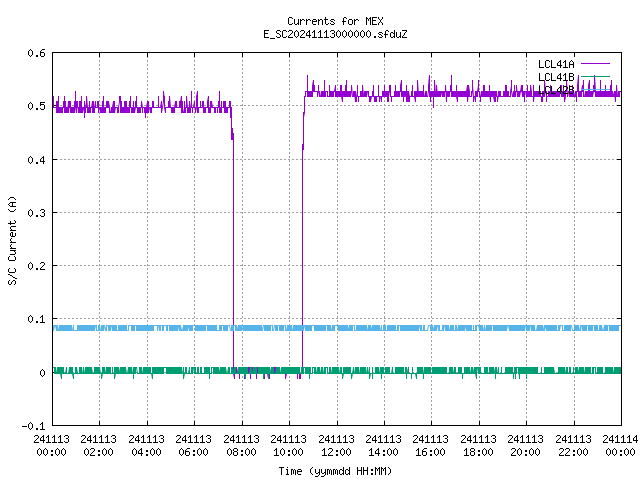Viewport: 640px width, 480px height.
Task: Click the x-axis tick '241113 16:00'
Action: (430, 446)
